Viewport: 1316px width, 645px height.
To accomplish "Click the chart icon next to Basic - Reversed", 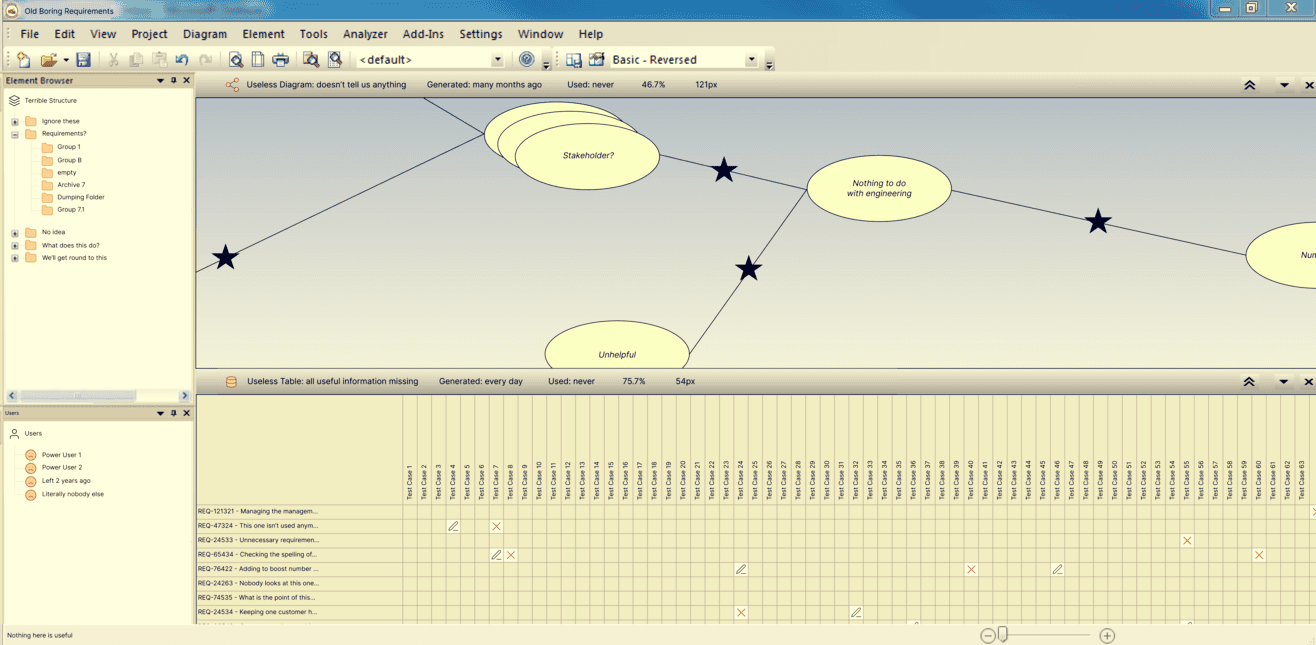I will [597, 60].
